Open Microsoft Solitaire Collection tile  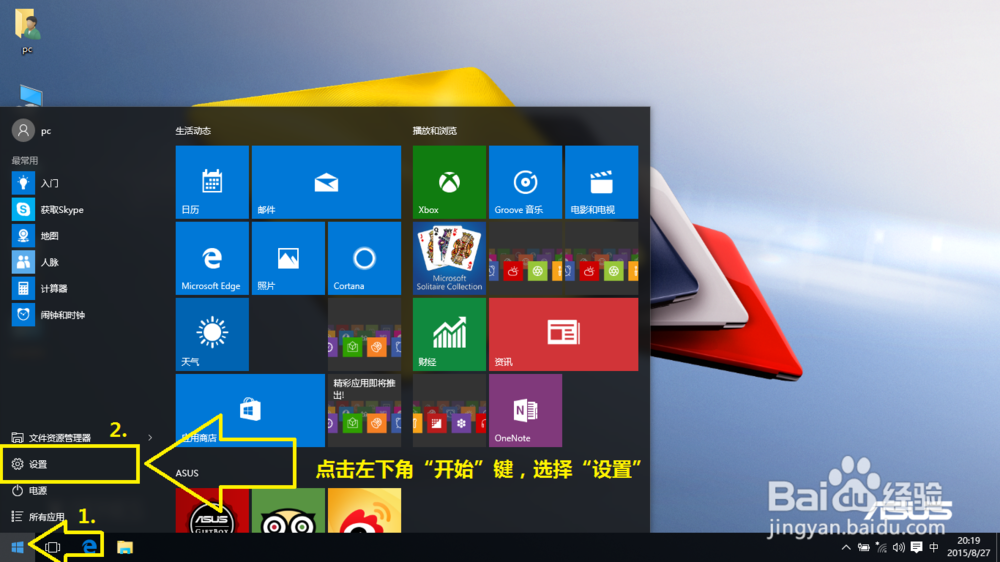click(x=449, y=258)
